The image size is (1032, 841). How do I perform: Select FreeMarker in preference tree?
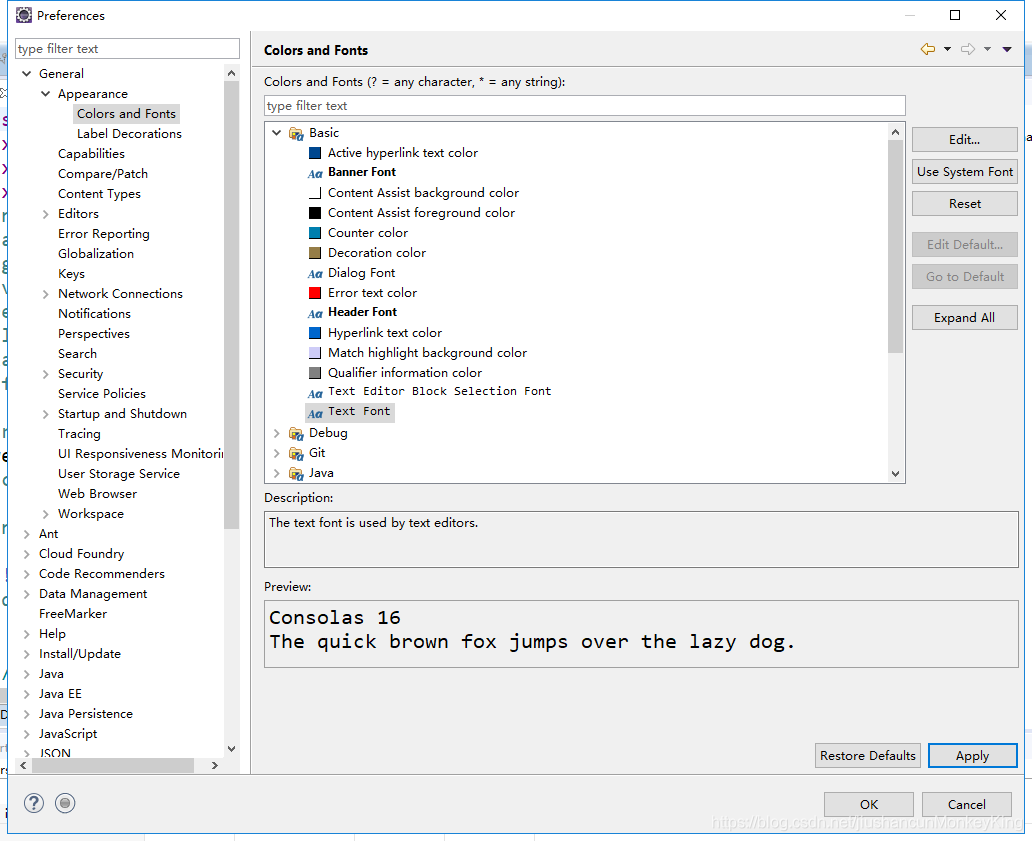coord(72,613)
